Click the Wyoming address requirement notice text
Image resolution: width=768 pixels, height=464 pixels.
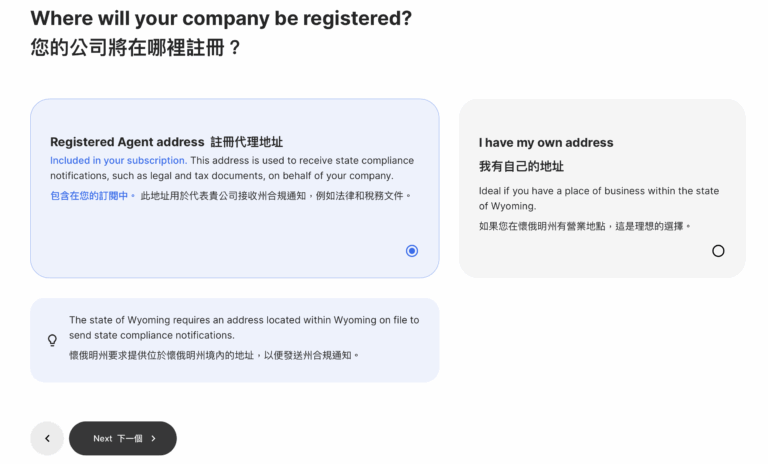243,327
